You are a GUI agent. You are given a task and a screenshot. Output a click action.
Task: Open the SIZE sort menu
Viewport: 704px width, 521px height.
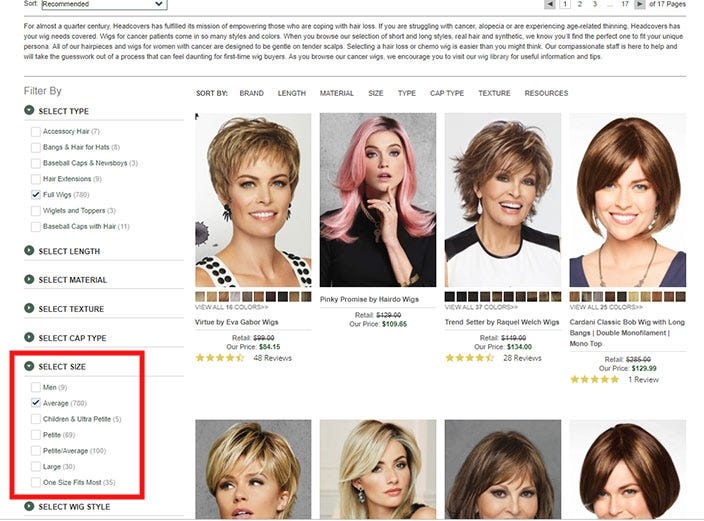click(x=376, y=93)
